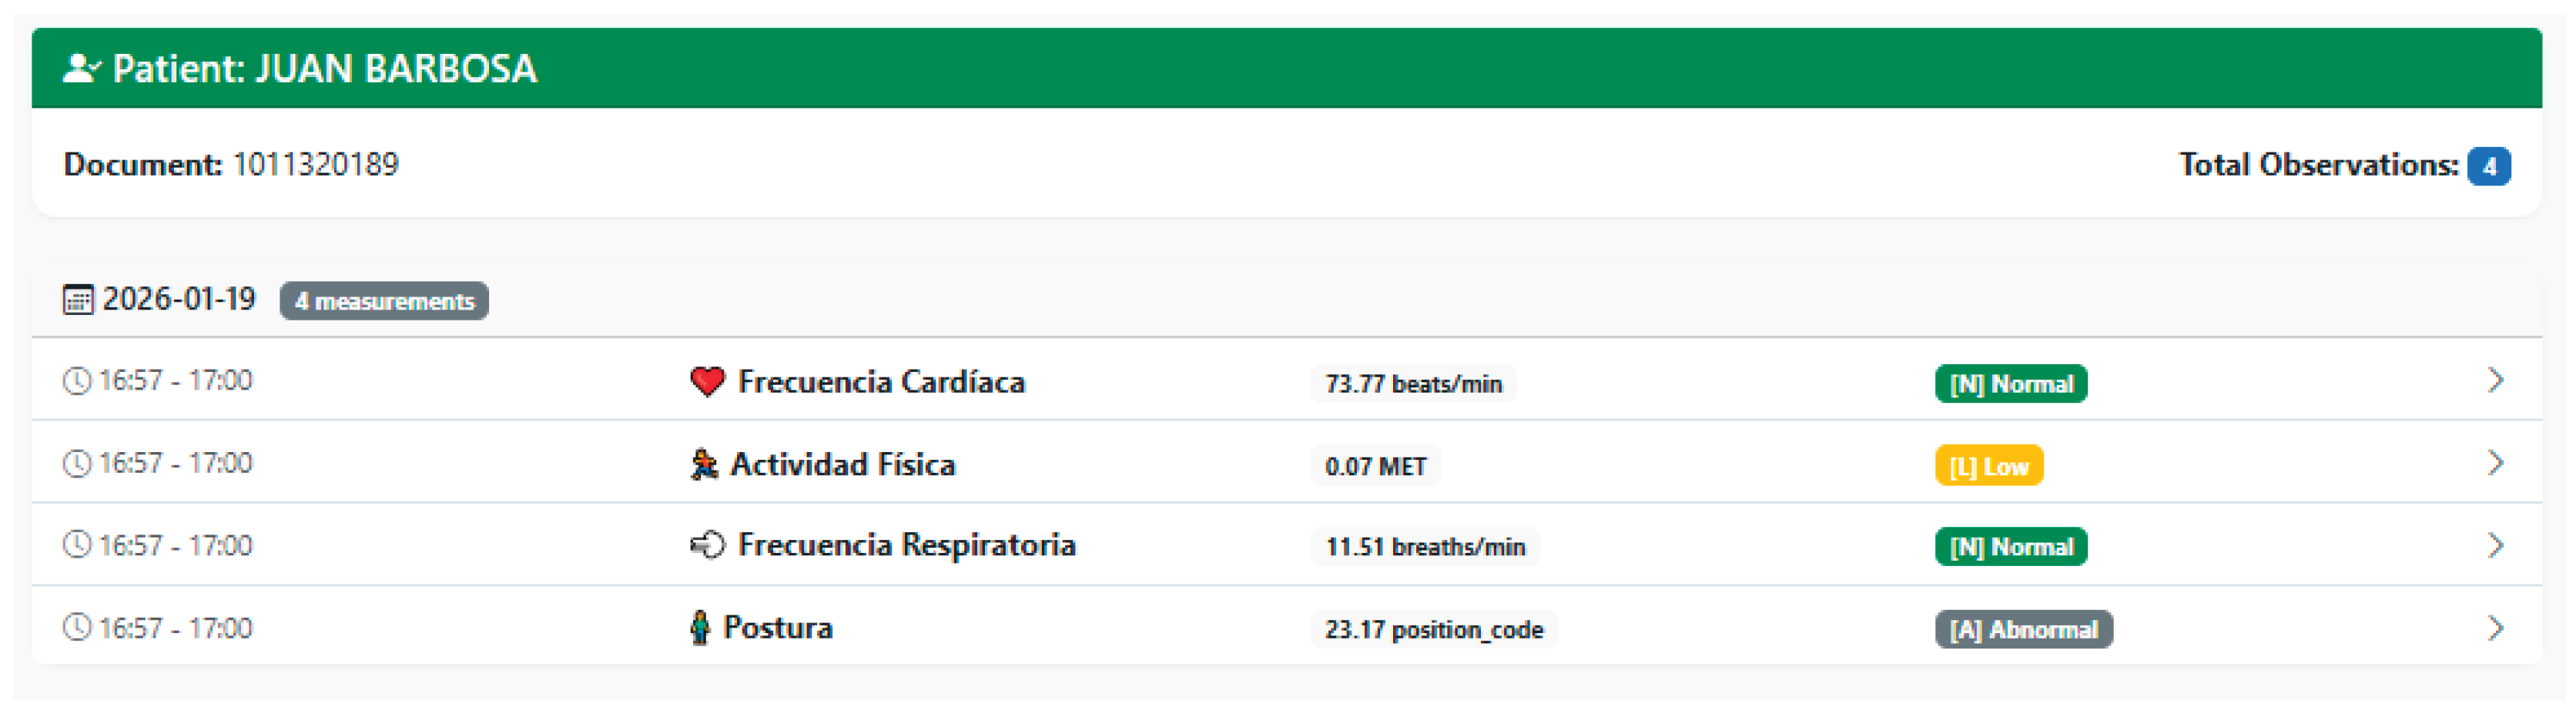
Task: Click the Total Observations count badge
Action: [2488, 166]
